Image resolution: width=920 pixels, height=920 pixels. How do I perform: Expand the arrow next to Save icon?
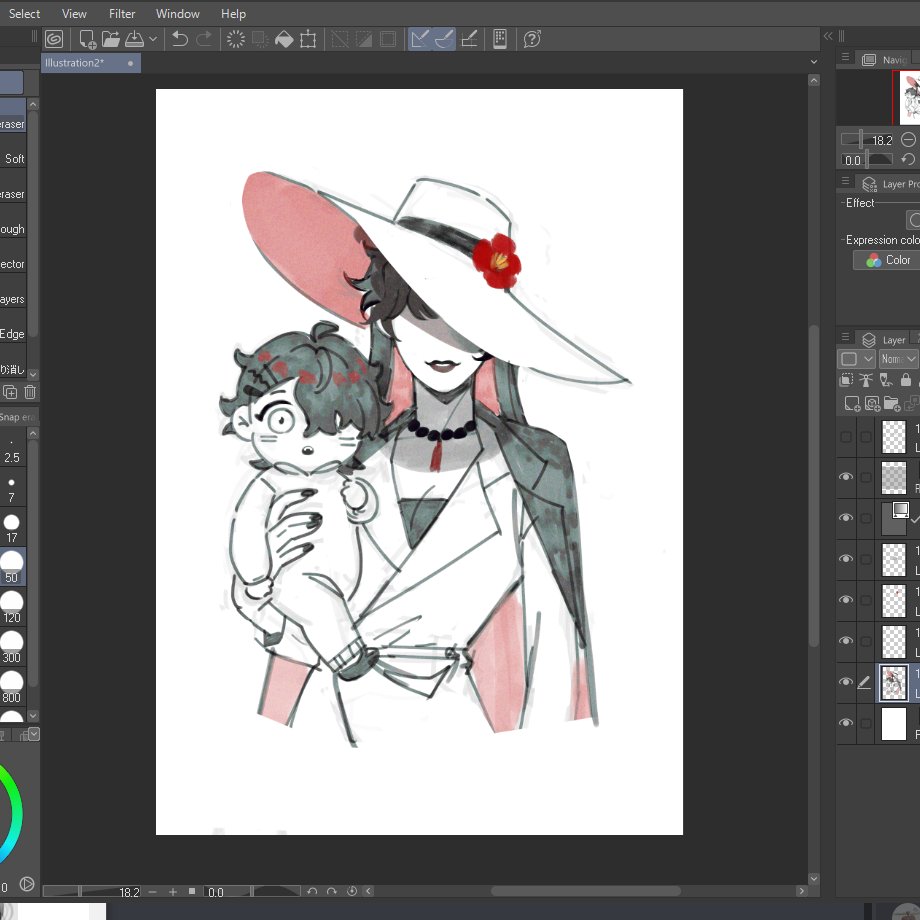coord(153,39)
